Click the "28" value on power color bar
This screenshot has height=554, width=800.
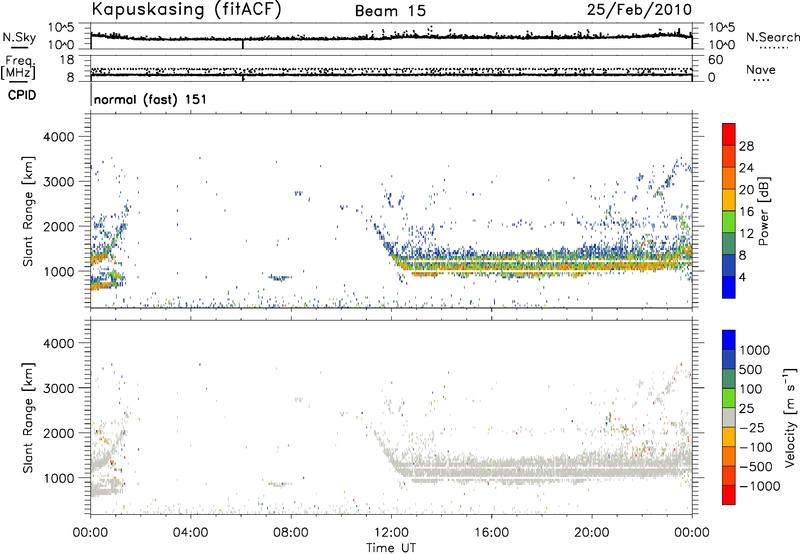click(746, 146)
